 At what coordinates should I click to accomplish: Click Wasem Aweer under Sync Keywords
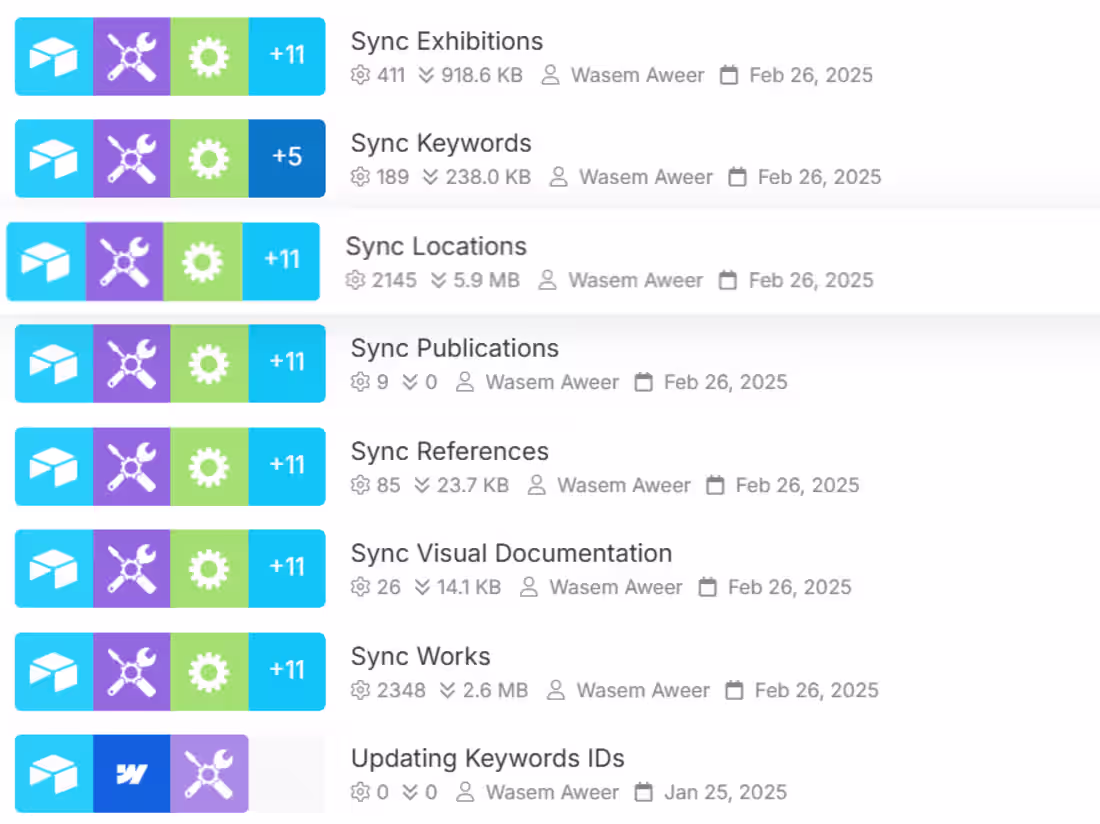[645, 177]
